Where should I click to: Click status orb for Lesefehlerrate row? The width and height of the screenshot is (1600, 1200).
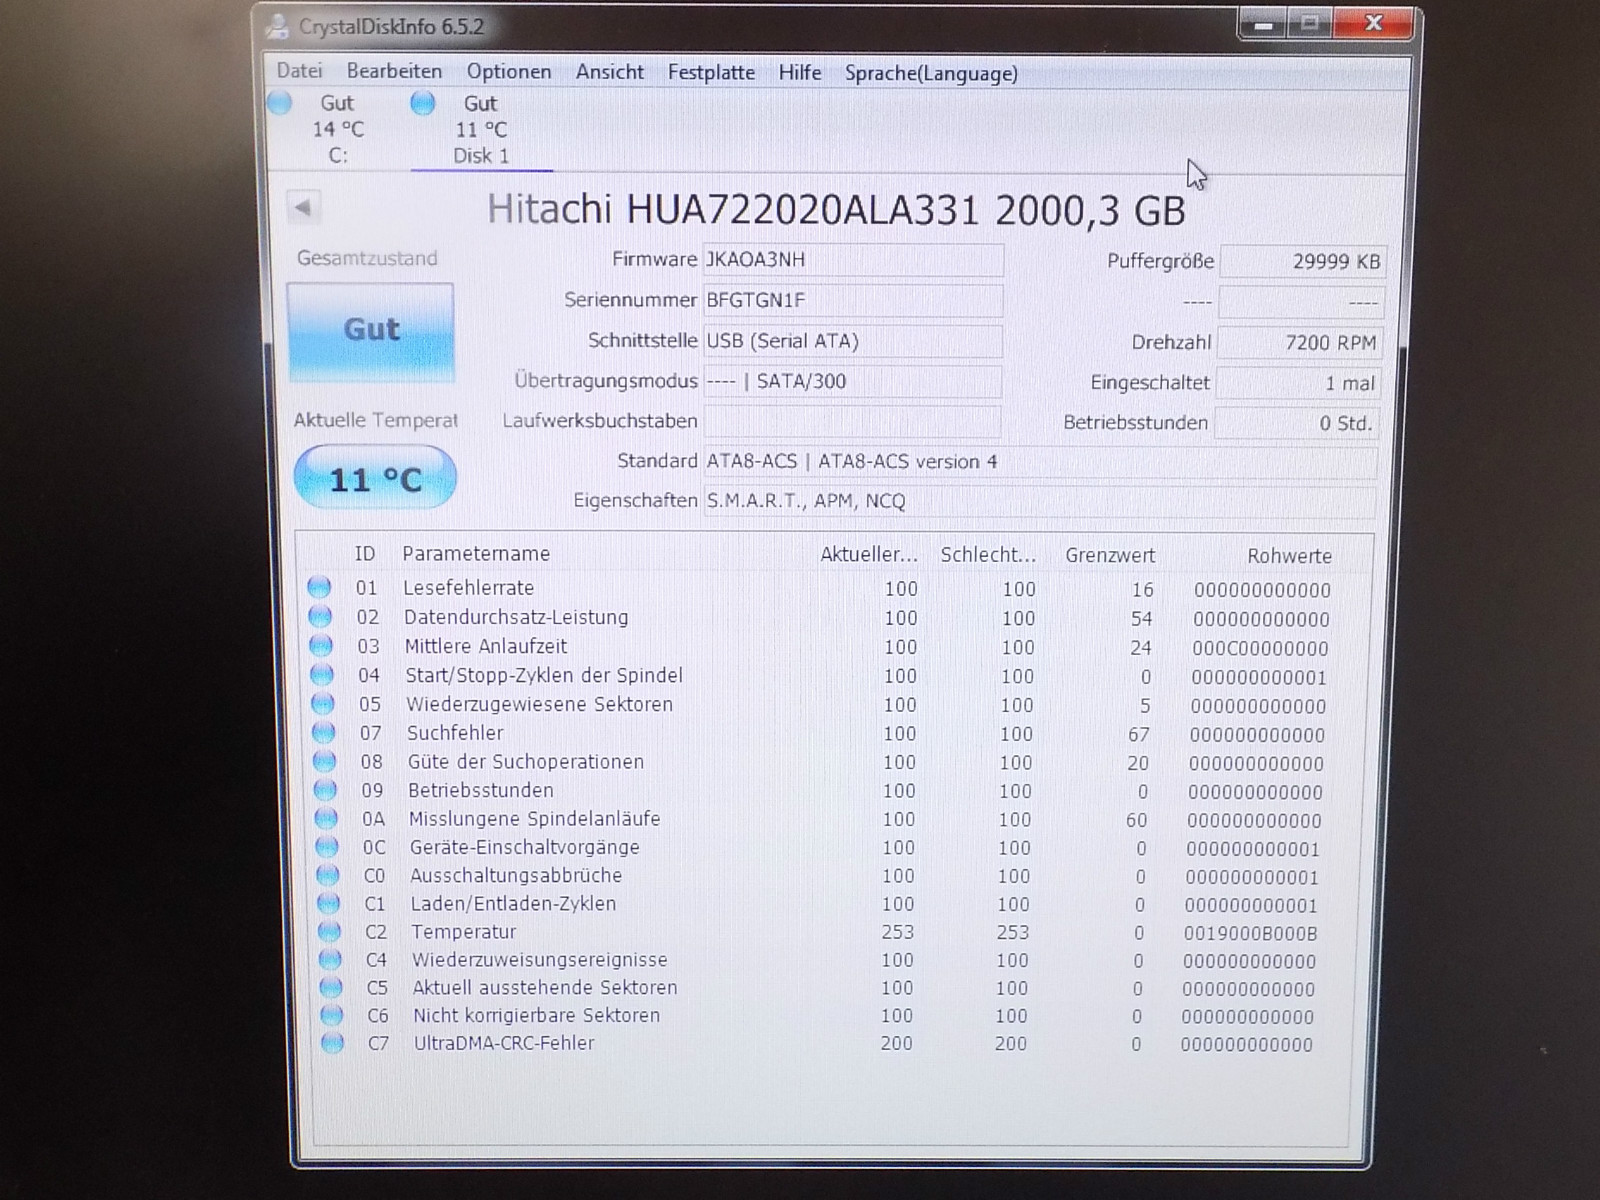click(x=319, y=587)
